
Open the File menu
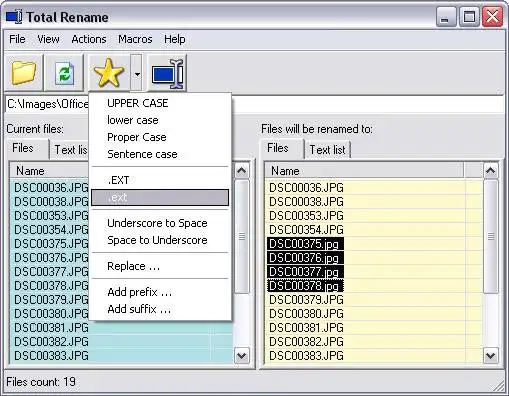click(x=17, y=39)
